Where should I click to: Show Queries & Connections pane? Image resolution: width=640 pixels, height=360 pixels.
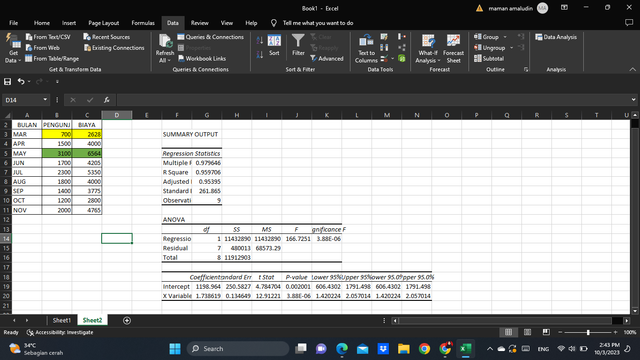[x=211, y=37]
